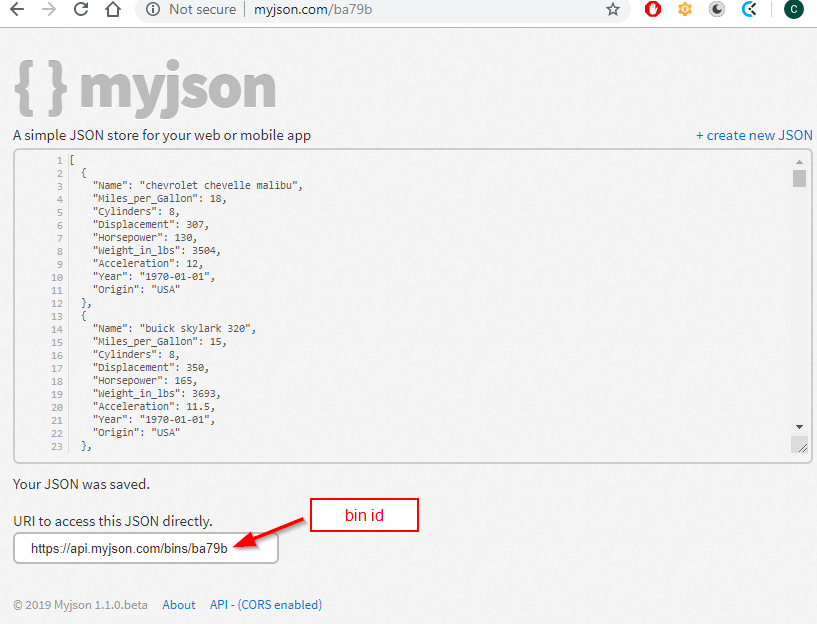817x624 pixels.
Task: Open the About page
Action: point(178,605)
